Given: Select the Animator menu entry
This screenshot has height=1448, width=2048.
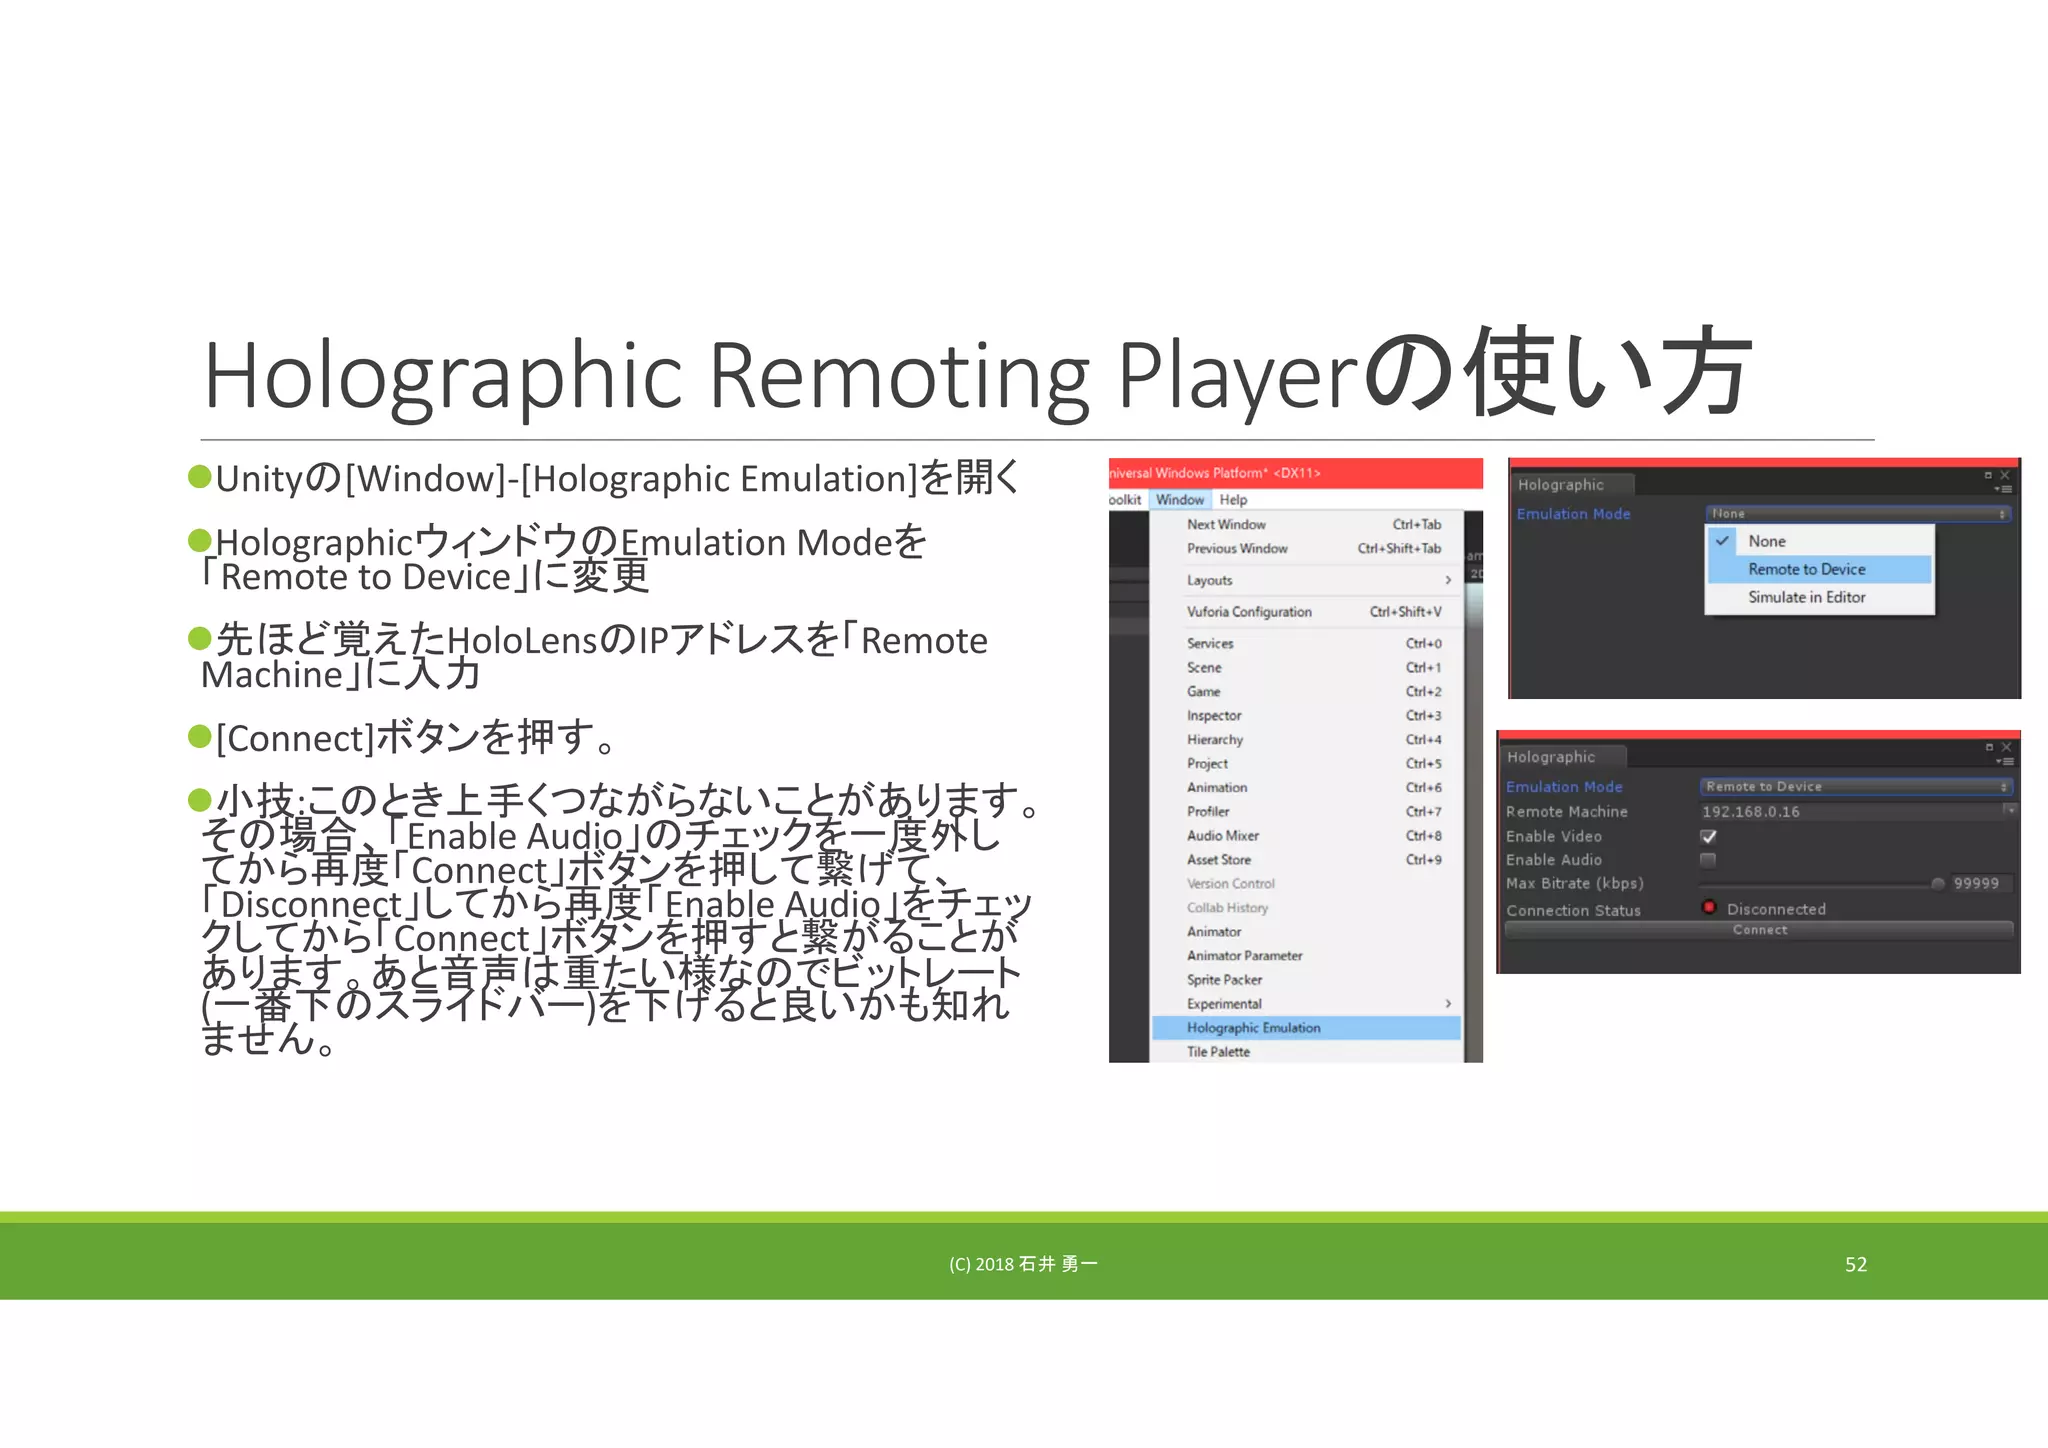Looking at the screenshot, I should tap(1307, 932).
